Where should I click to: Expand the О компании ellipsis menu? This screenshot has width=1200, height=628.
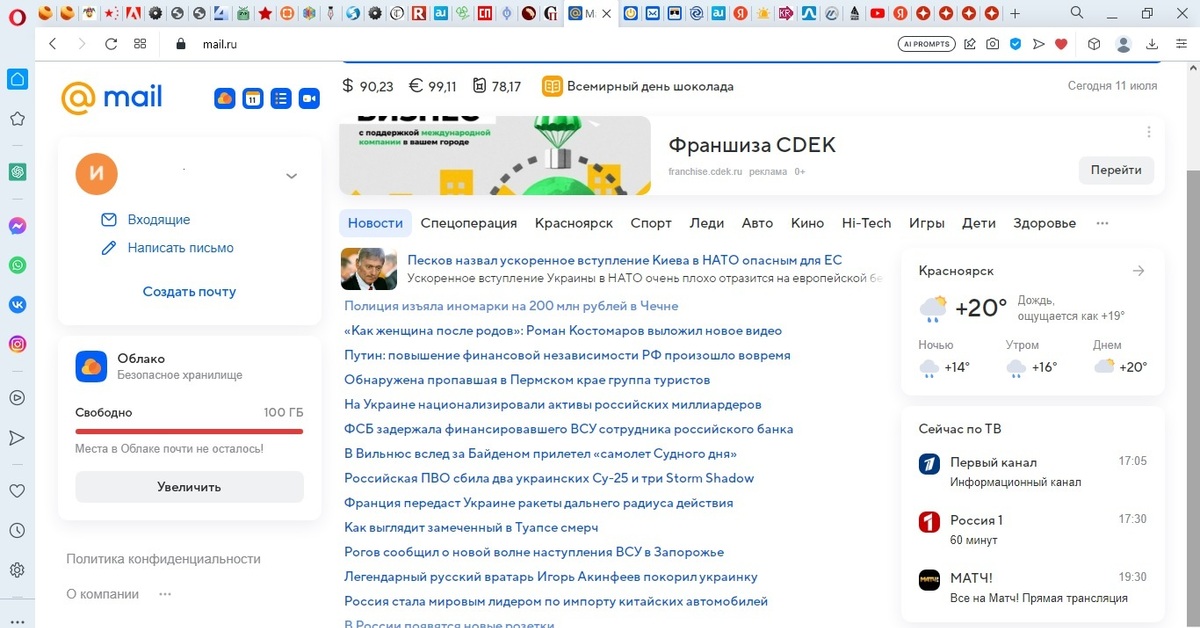pyautogui.click(x=164, y=593)
